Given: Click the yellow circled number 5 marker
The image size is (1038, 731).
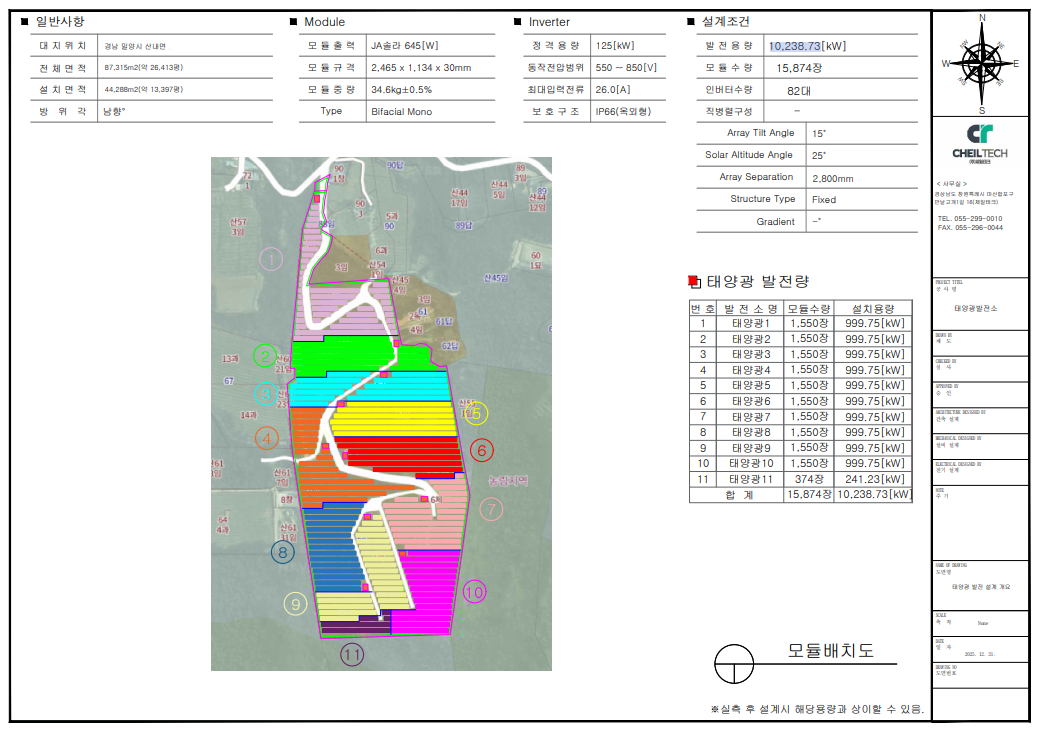Looking at the screenshot, I should (476, 413).
